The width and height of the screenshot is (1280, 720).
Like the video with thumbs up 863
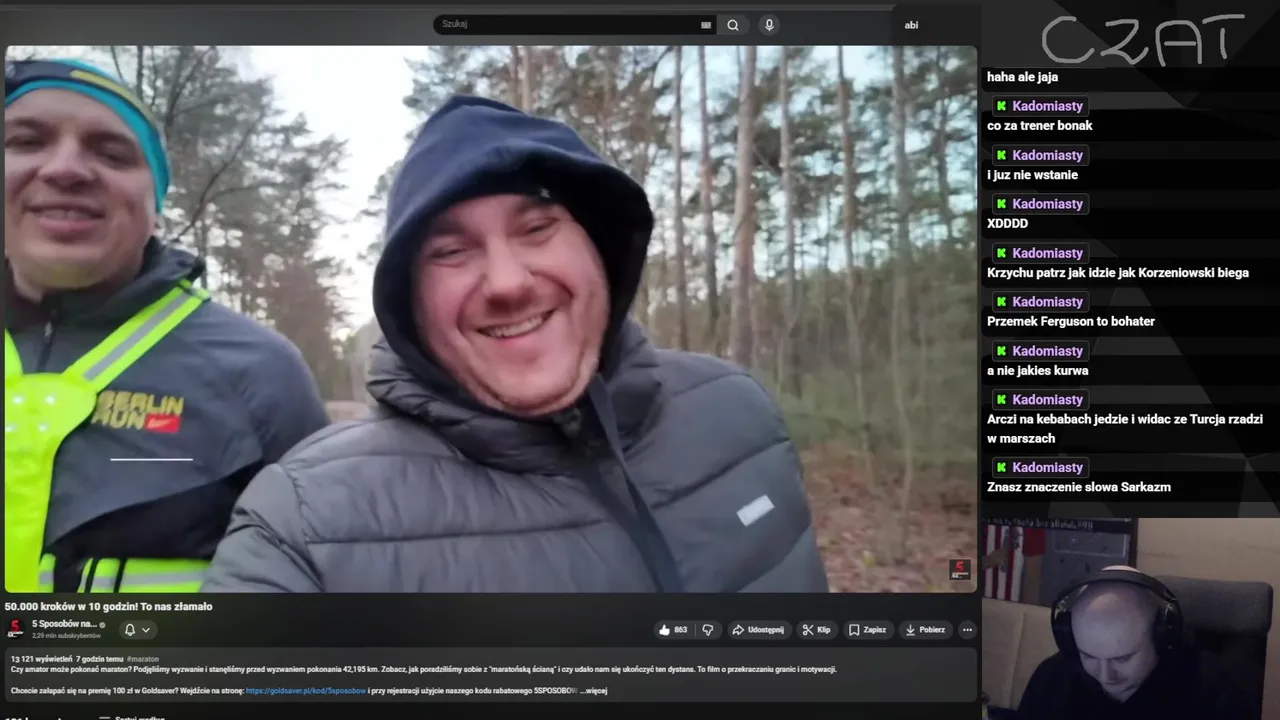coord(673,630)
